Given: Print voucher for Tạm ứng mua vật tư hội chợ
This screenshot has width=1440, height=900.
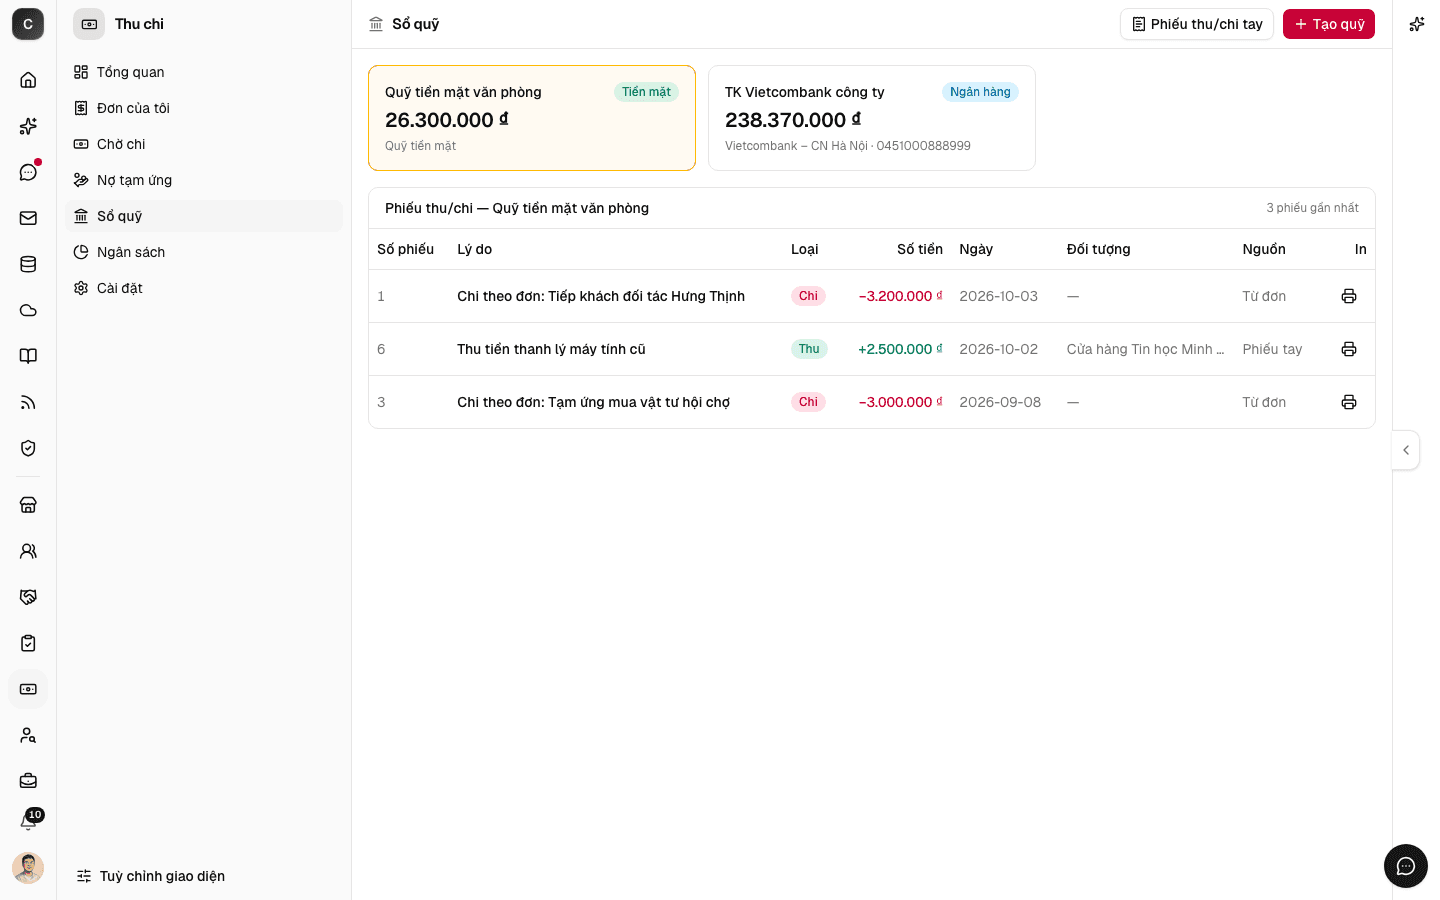Looking at the screenshot, I should pos(1349,402).
